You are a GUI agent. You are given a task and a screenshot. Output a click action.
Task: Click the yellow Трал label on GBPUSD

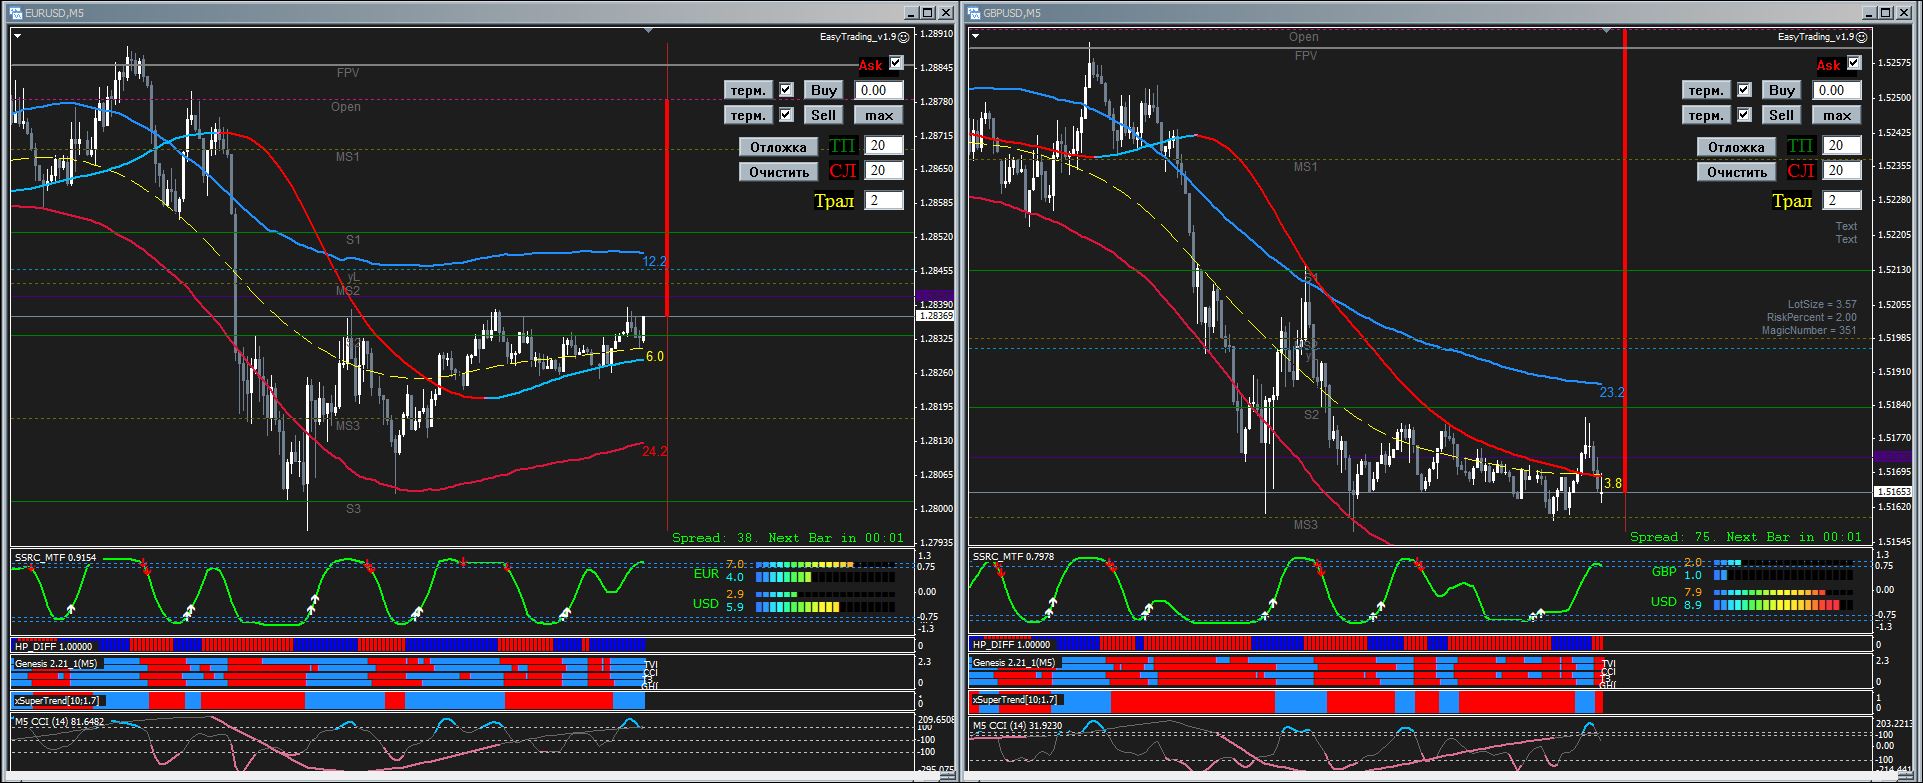coord(1792,201)
